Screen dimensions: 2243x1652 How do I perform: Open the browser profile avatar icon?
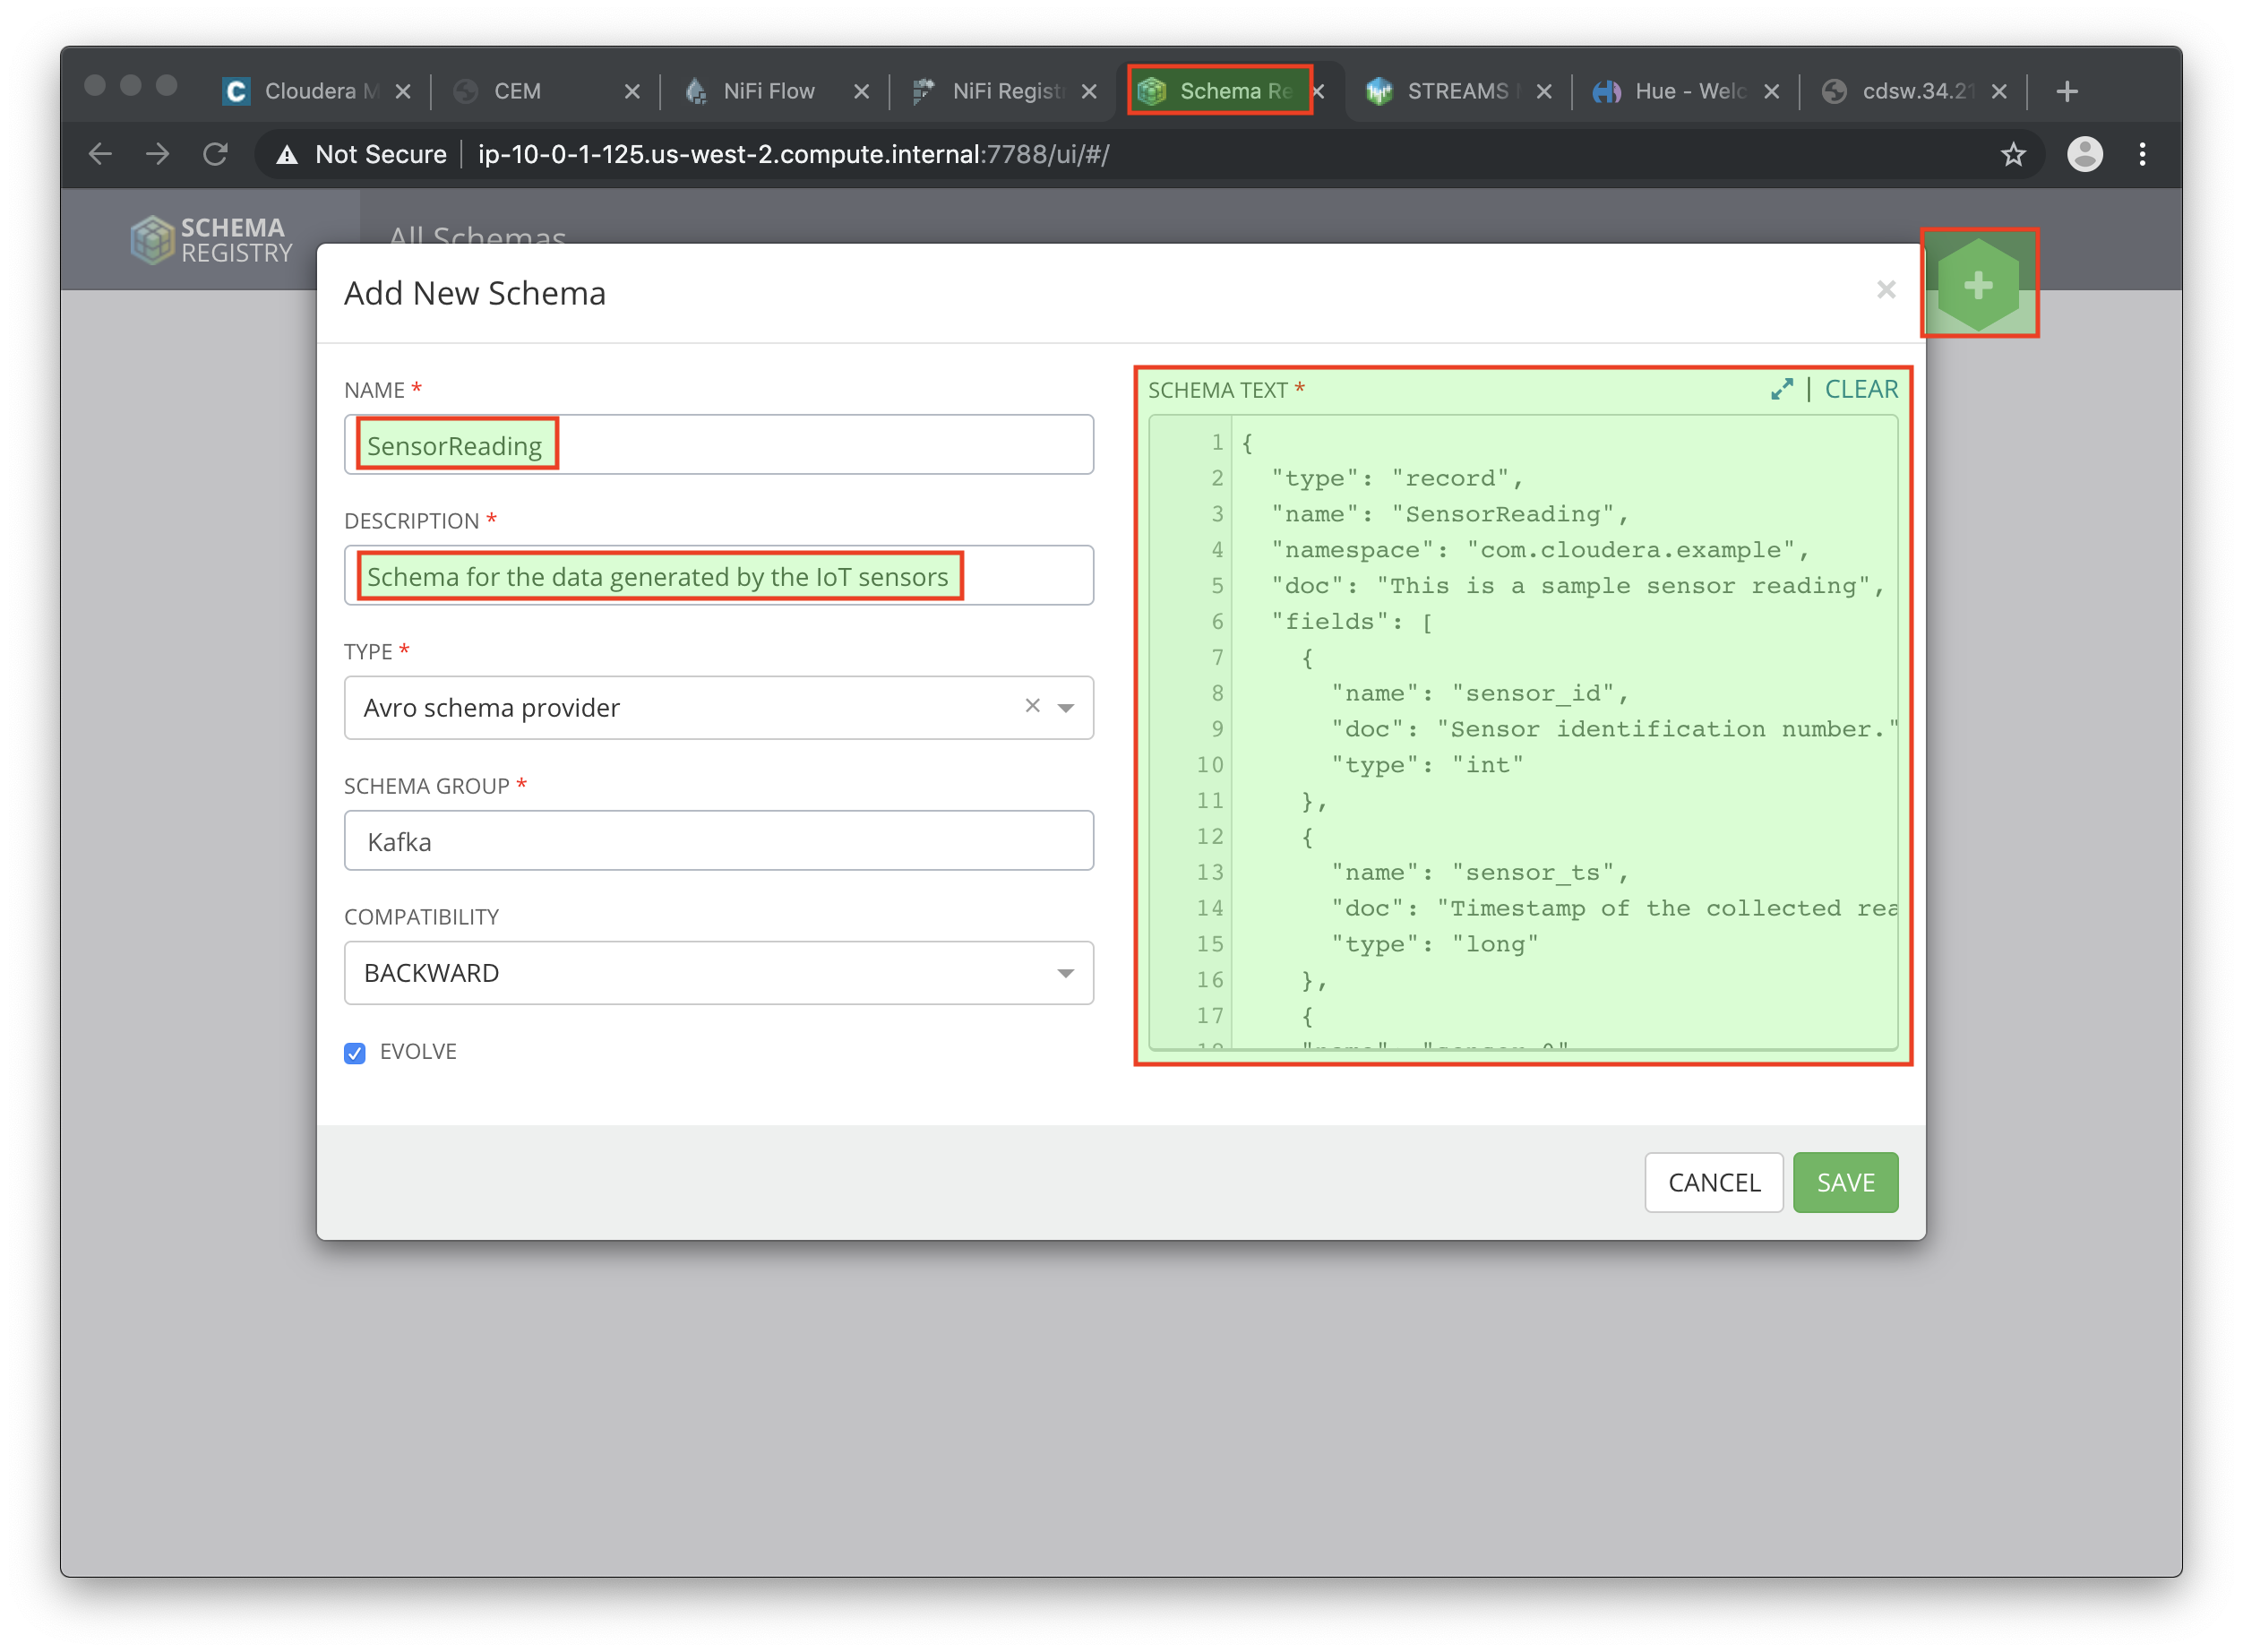tap(2084, 154)
